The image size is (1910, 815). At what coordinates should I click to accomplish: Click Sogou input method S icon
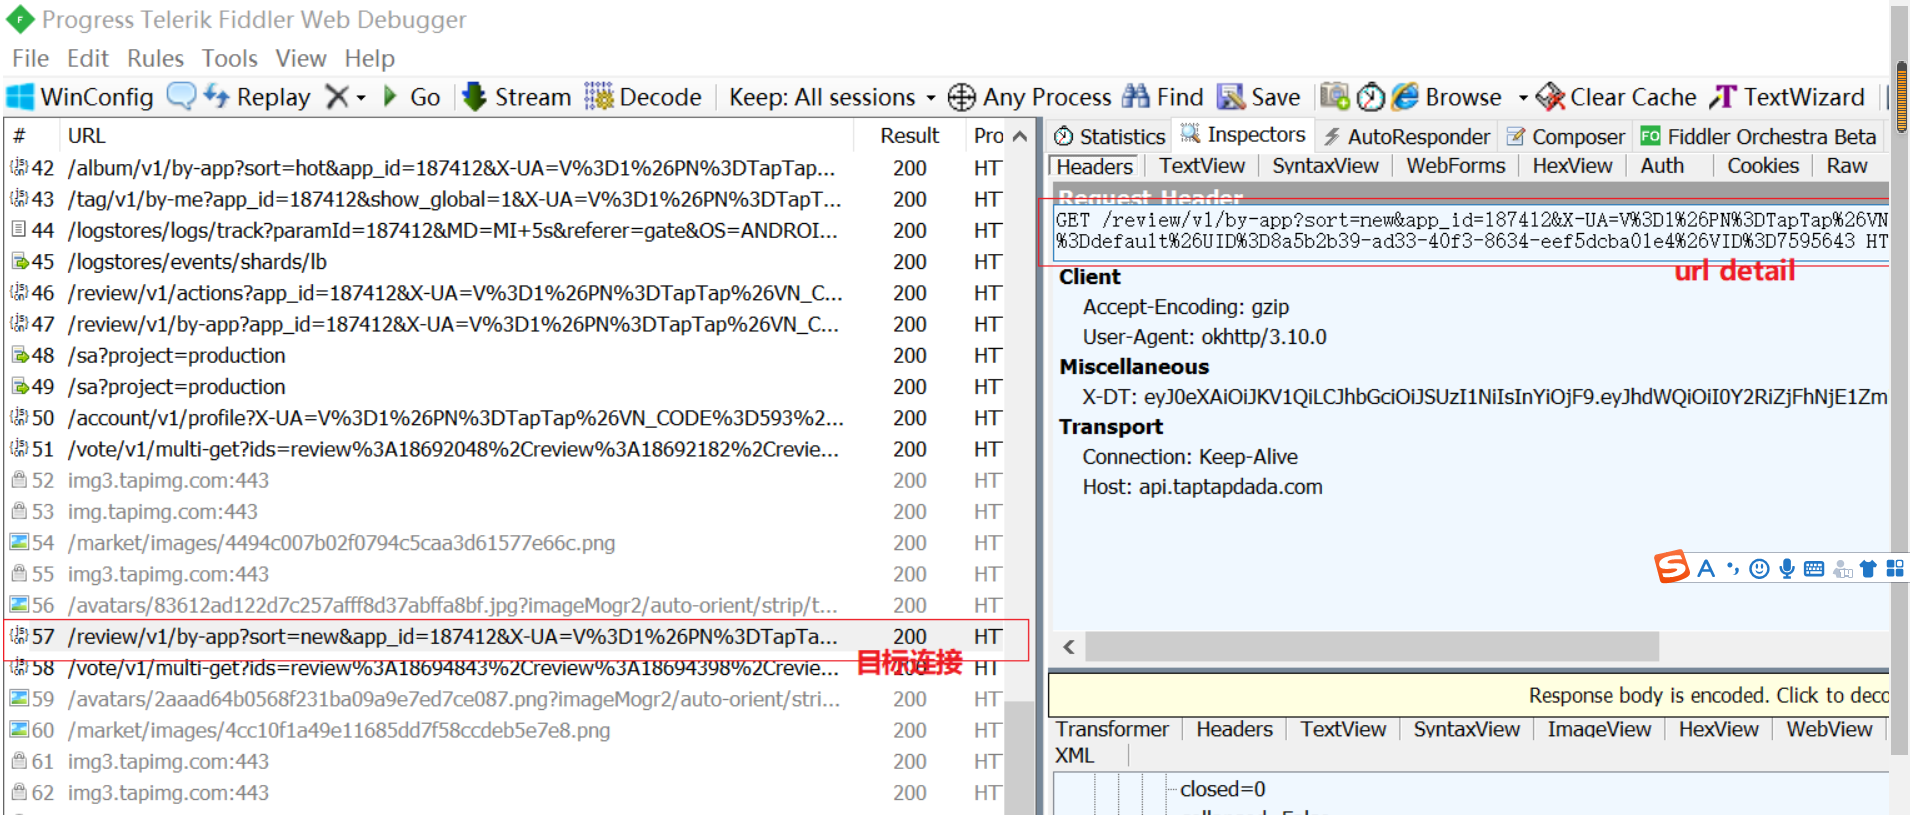[1672, 567]
